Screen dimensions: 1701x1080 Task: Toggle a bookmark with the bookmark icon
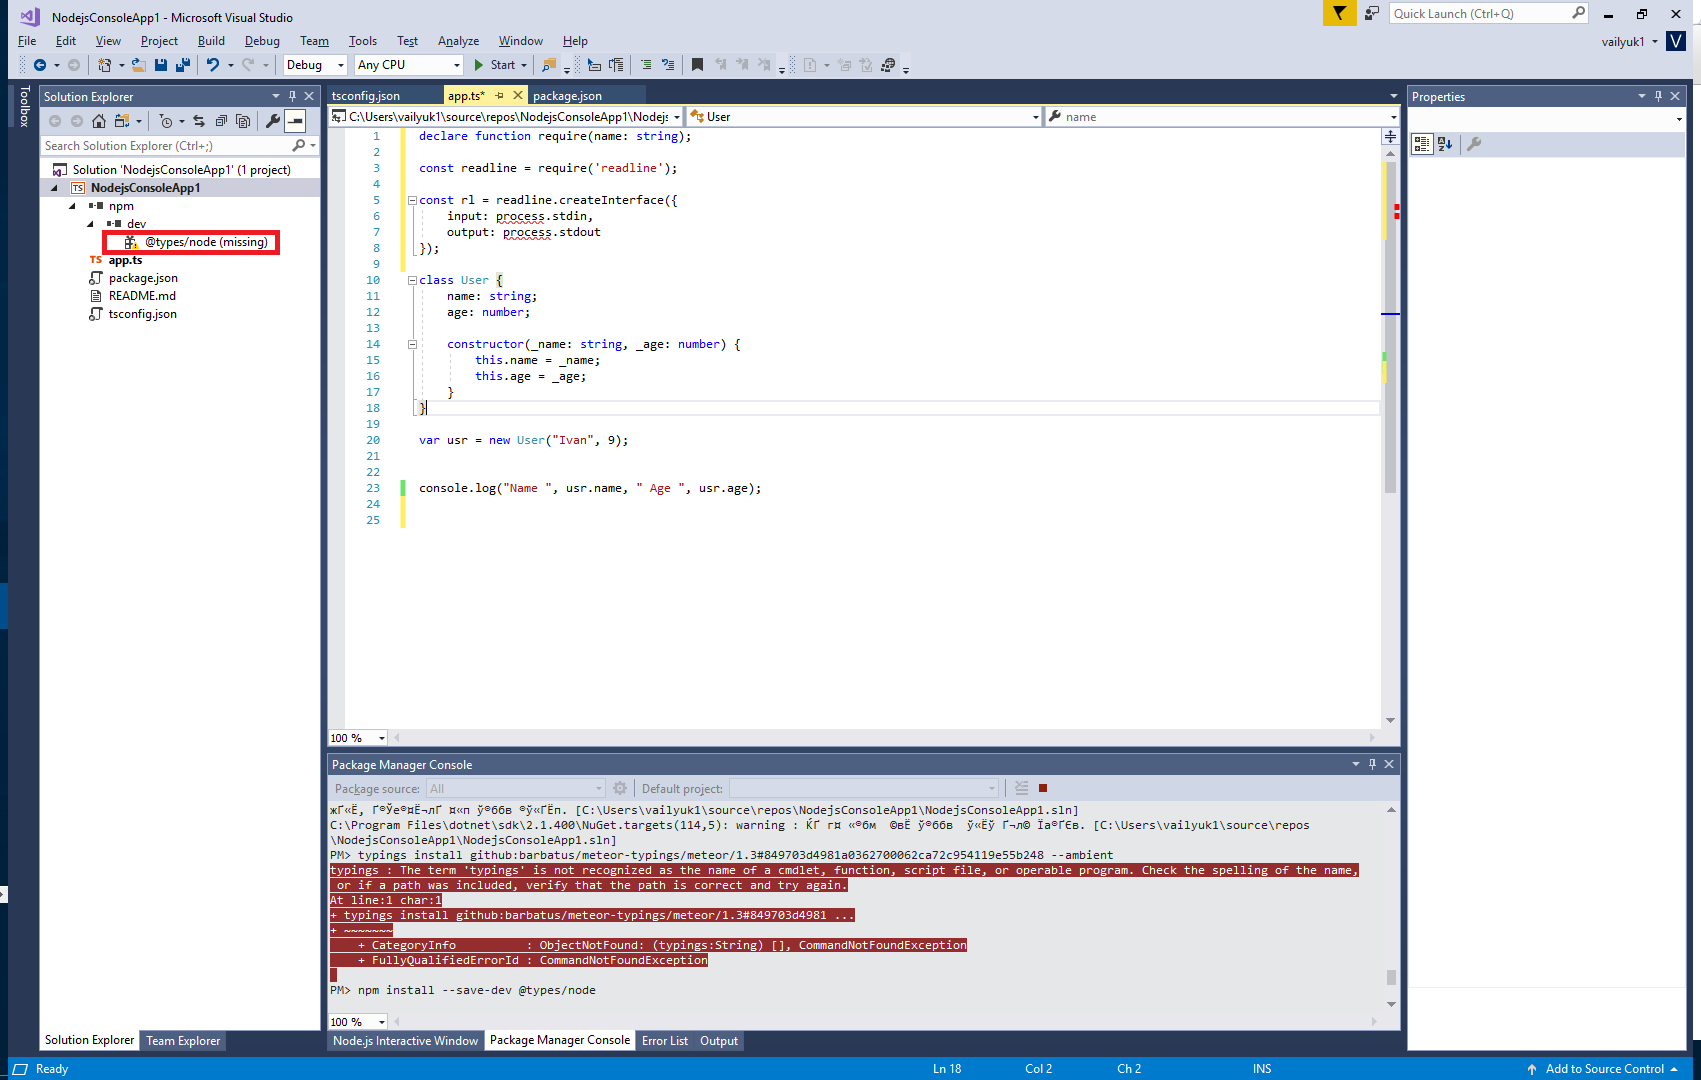coord(697,65)
